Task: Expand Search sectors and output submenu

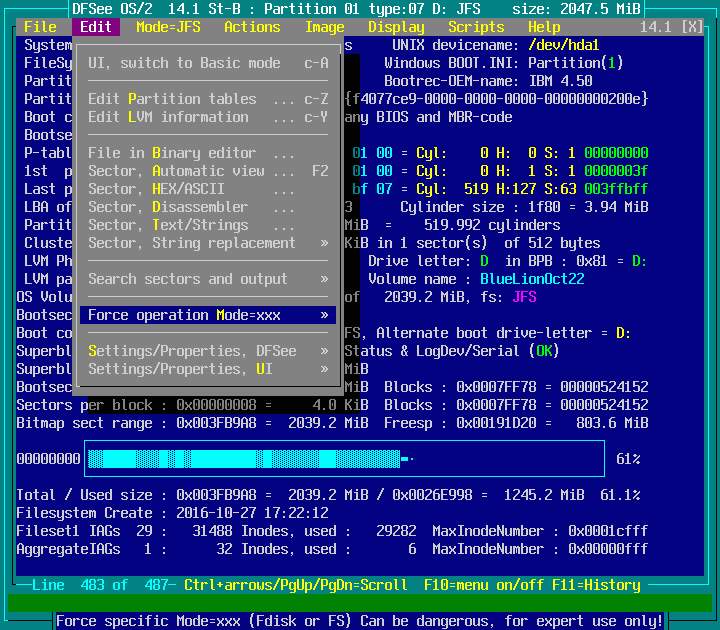Action: 208,279
